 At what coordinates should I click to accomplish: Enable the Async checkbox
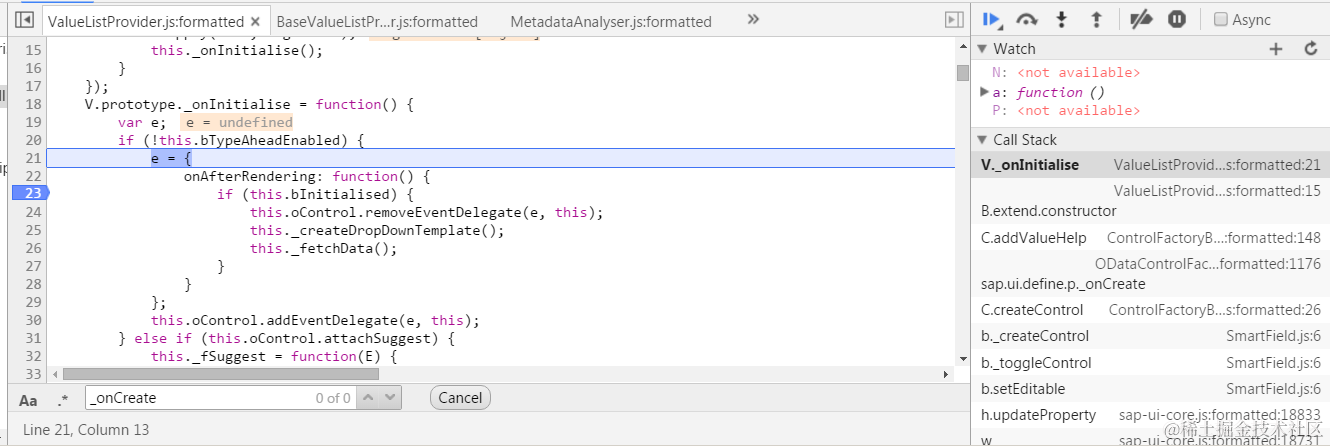(1220, 19)
